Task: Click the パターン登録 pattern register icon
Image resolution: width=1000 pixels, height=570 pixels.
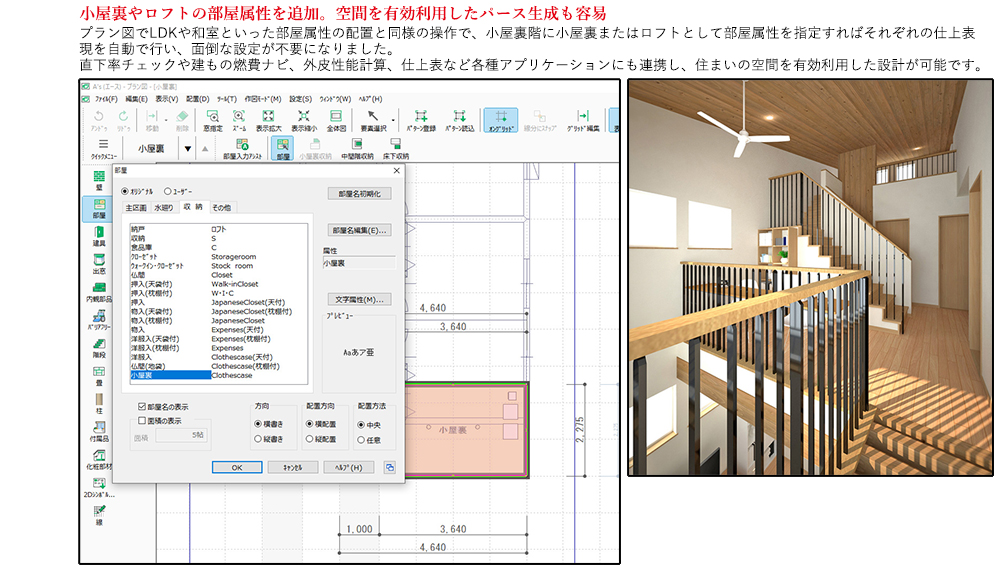Action: coord(421,120)
